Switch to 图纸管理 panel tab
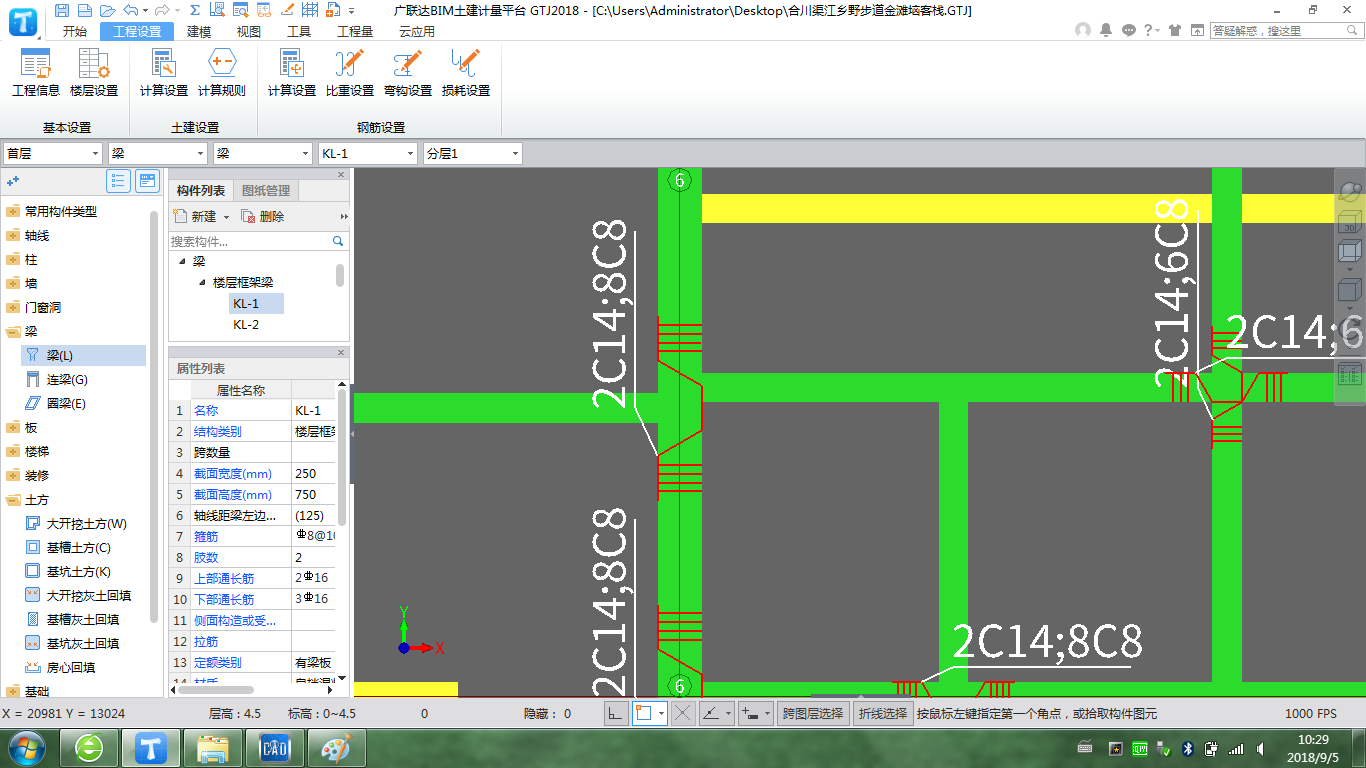The image size is (1366, 768). (266, 190)
